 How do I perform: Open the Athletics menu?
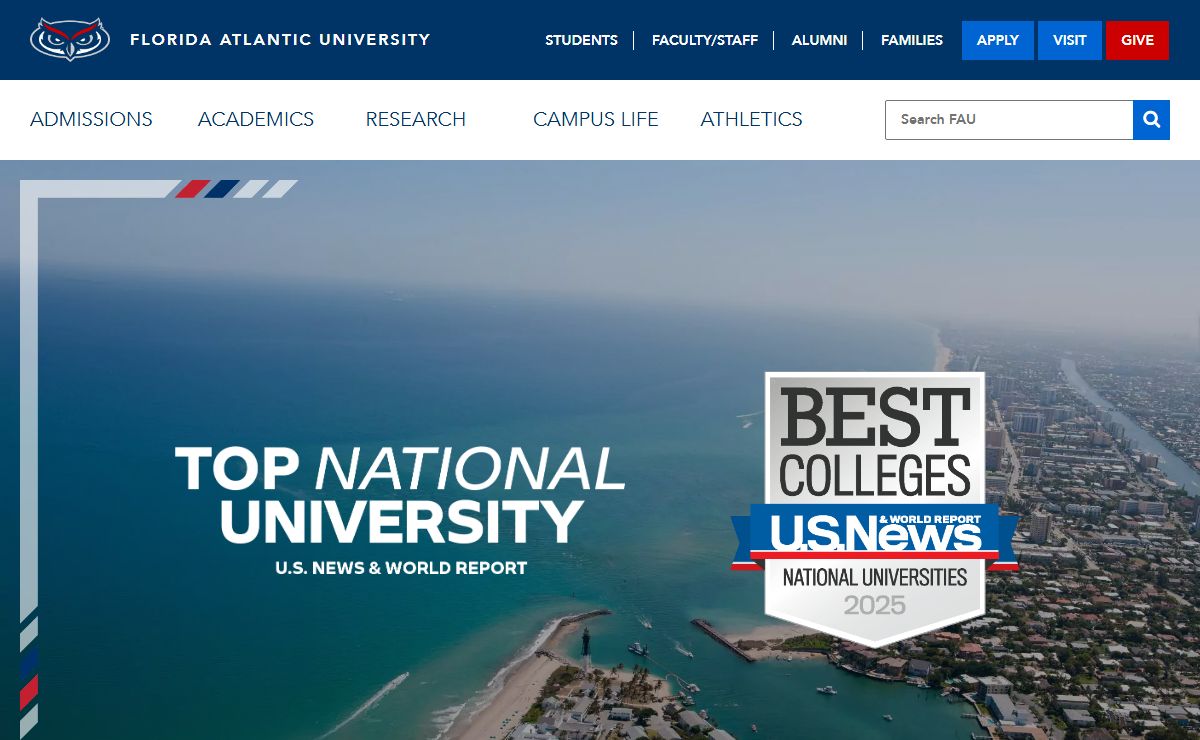pos(752,119)
